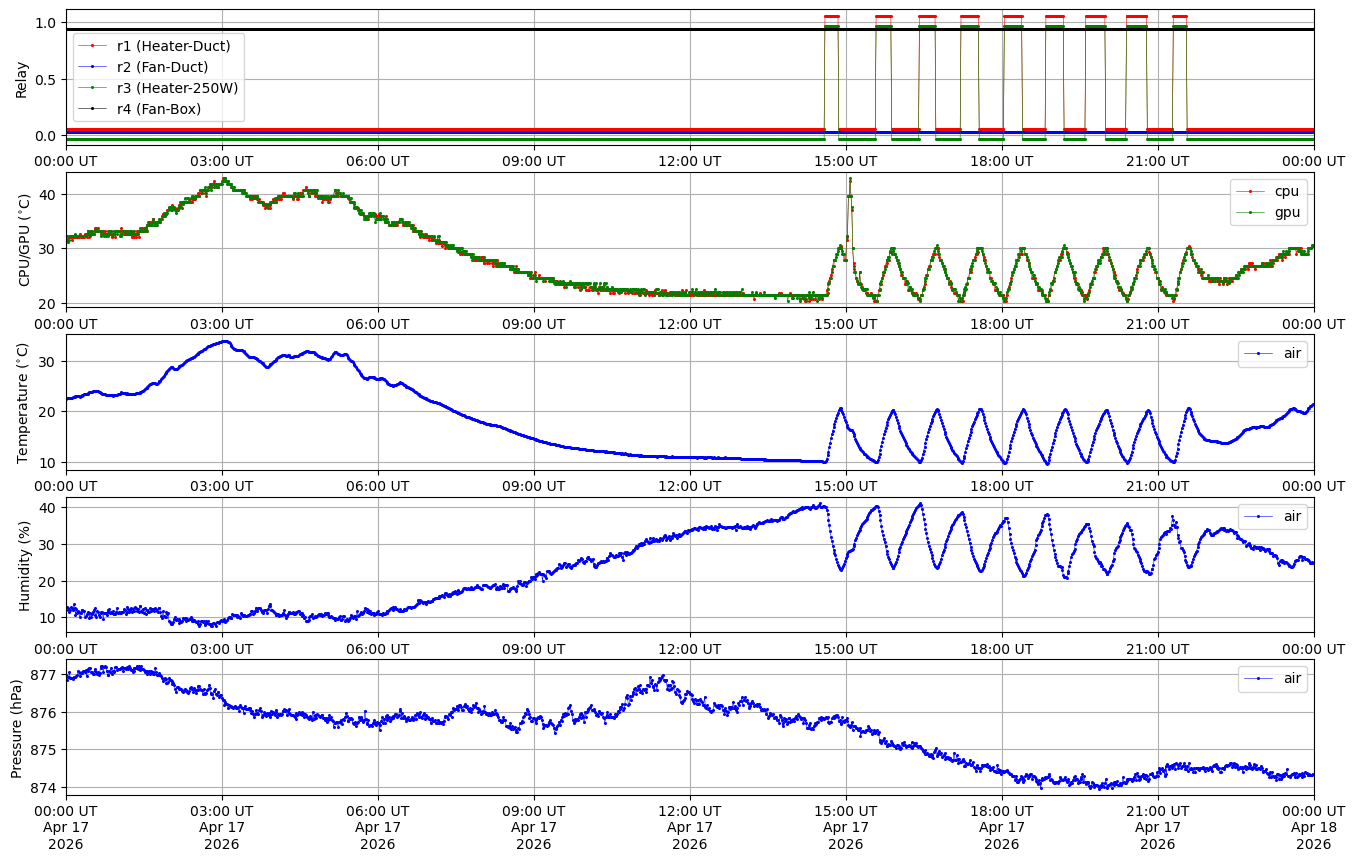Select the CPU/GPU (°C) axis label
1355x861 pixels.
pos(25,240)
